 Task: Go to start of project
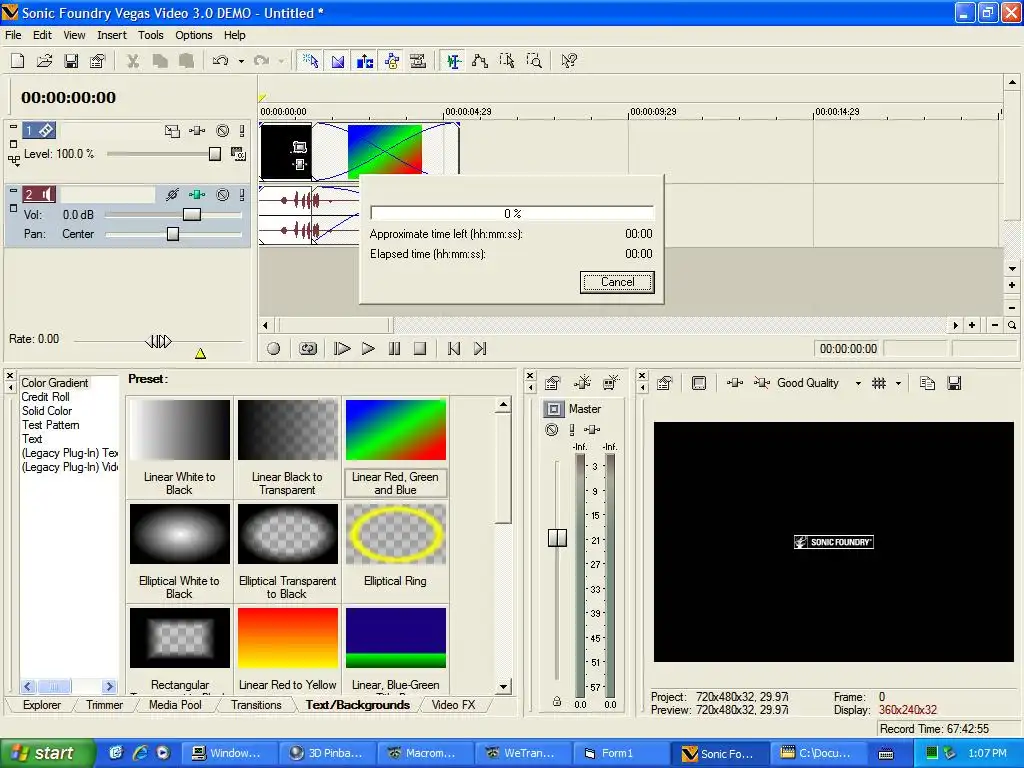click(x=454, y=349)
